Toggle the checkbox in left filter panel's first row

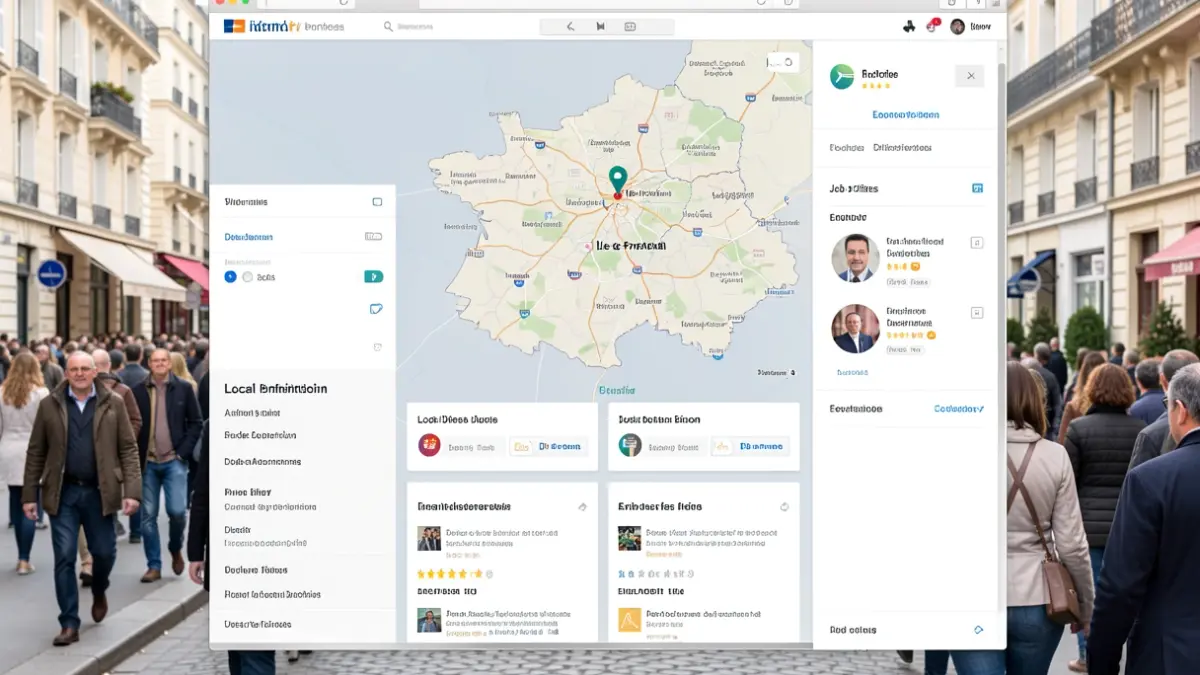tap(377, 202)
